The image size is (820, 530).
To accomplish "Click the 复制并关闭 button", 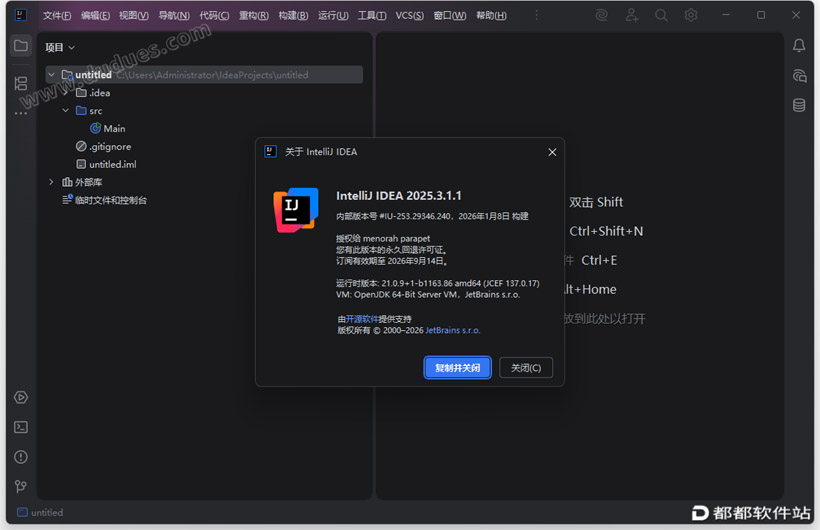I will (x=458, y=368).
